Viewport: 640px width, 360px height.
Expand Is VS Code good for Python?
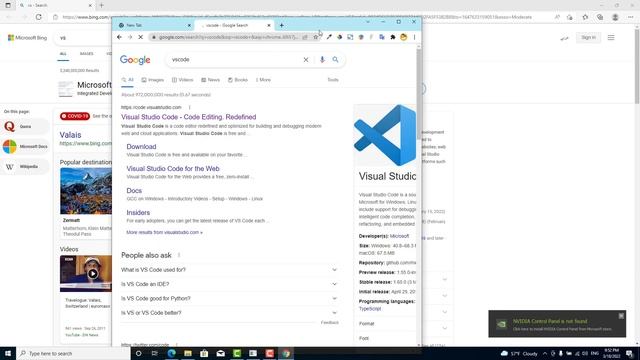[x=229, y=298]
